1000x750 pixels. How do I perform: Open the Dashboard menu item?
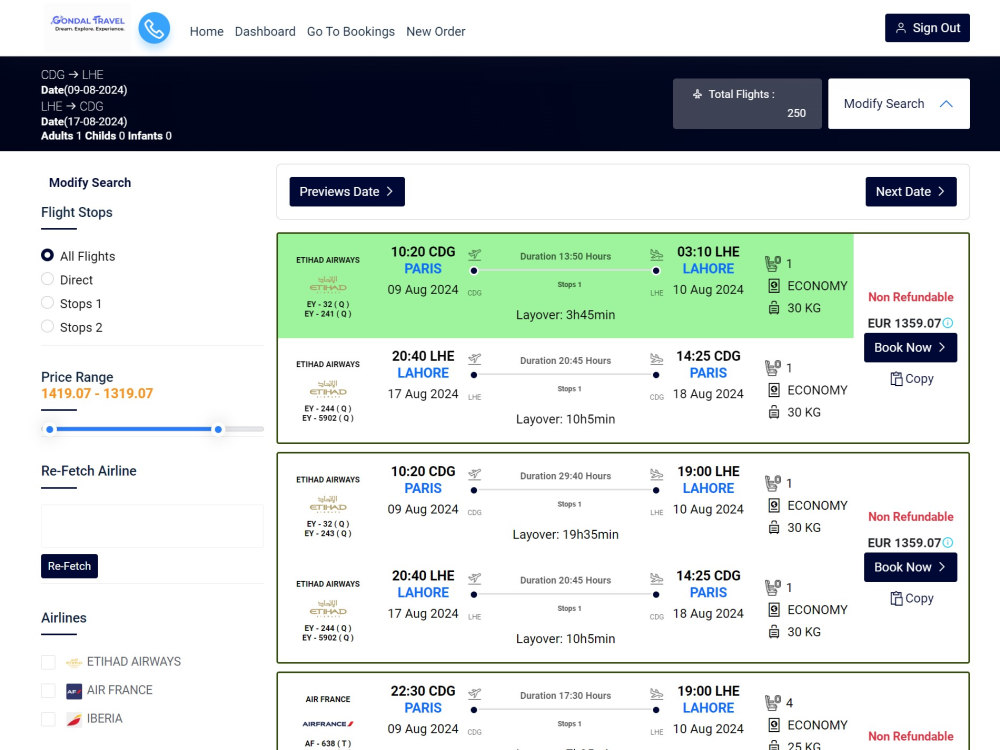pyautogui.click(x=265, y=31)
